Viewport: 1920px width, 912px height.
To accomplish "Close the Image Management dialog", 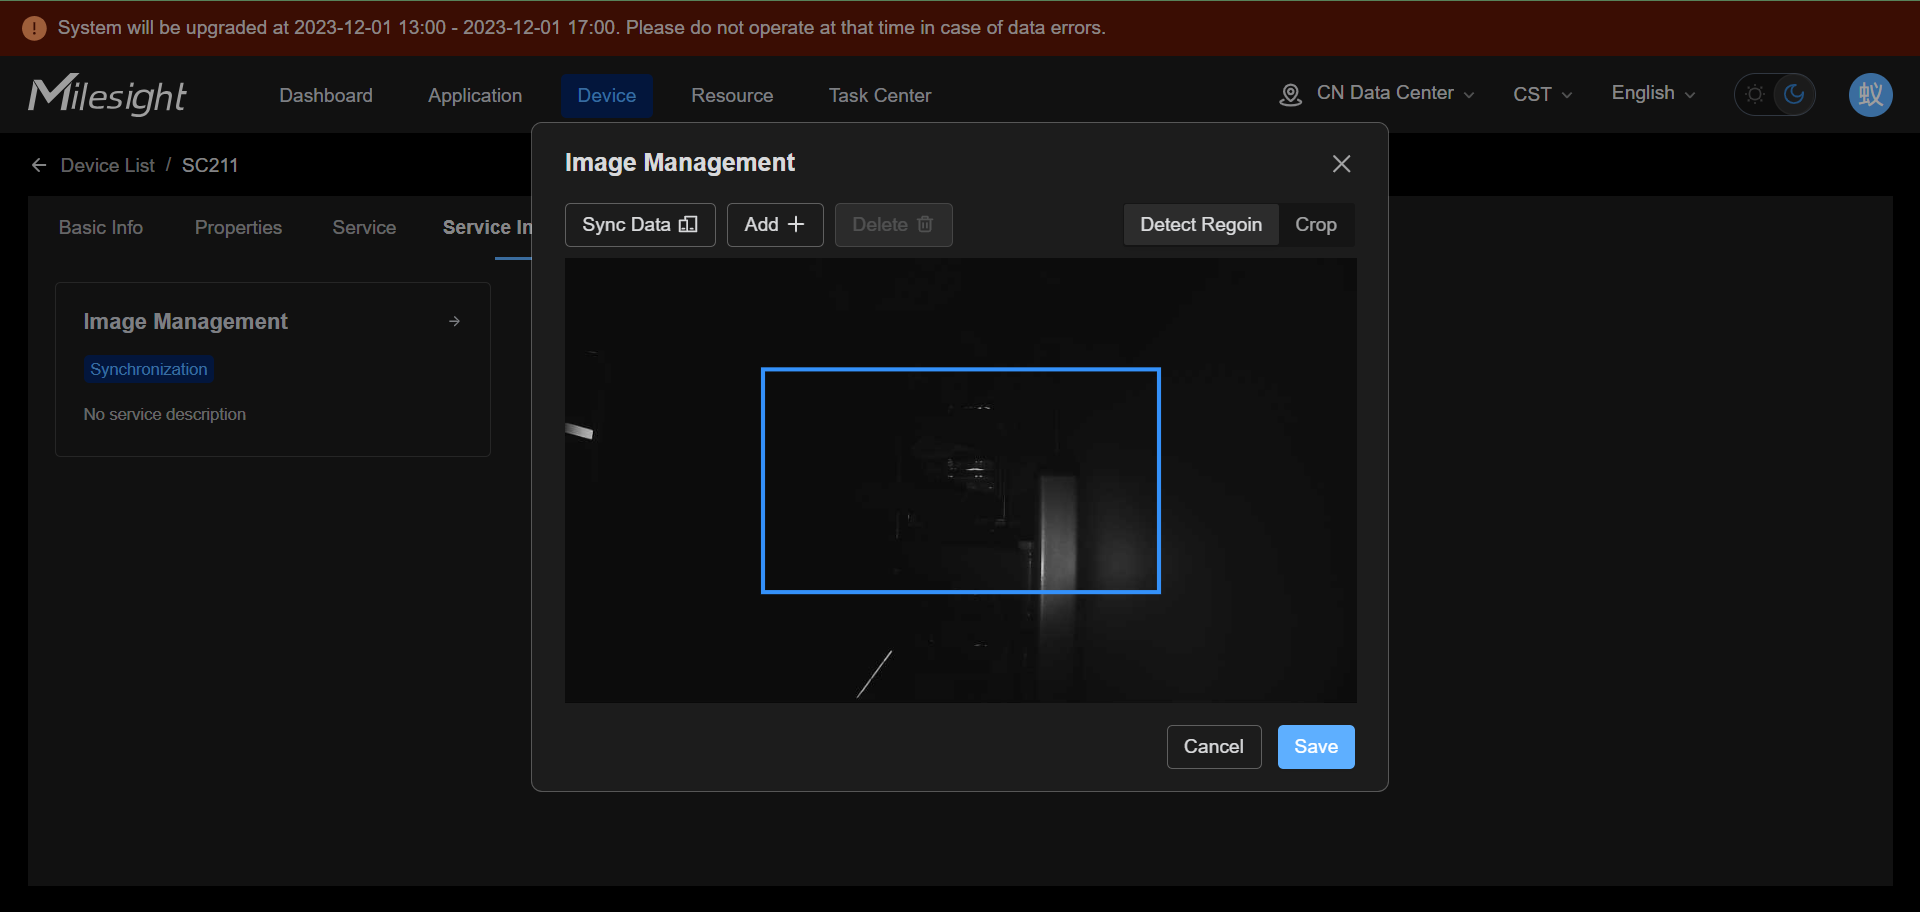I will tap(1341, 164).
